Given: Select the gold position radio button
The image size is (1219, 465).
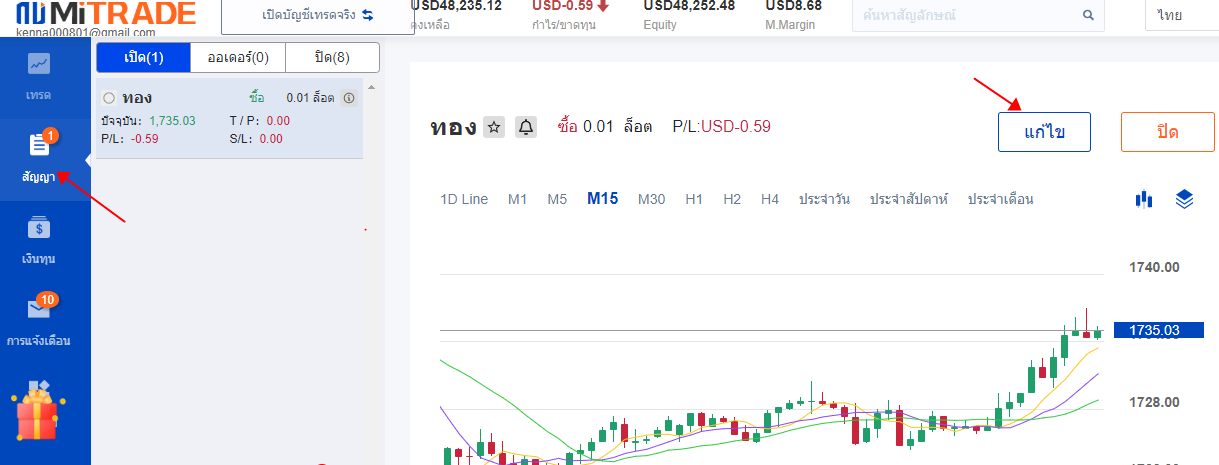Looking at the screenshot, I should click(x=109, y=98).
